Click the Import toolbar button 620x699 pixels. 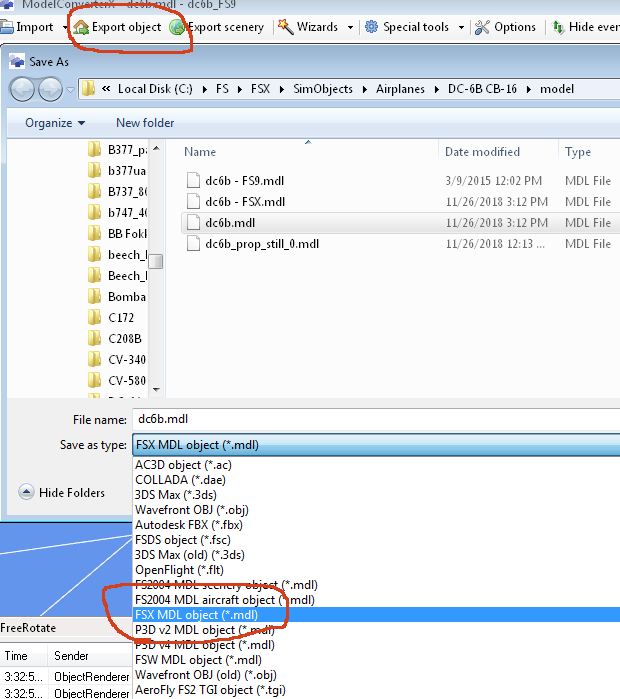tap(27, 27)
